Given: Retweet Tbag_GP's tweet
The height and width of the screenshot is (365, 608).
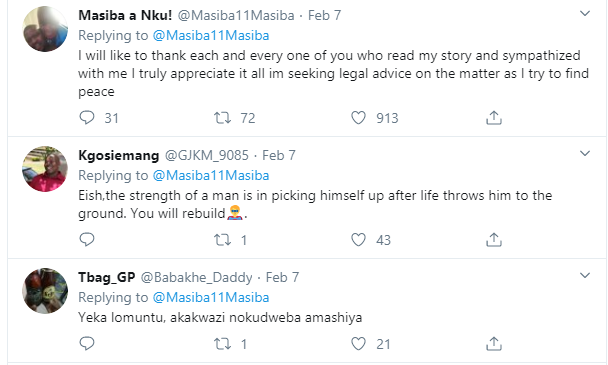Looking at the screenshot, I should [223, 344].
